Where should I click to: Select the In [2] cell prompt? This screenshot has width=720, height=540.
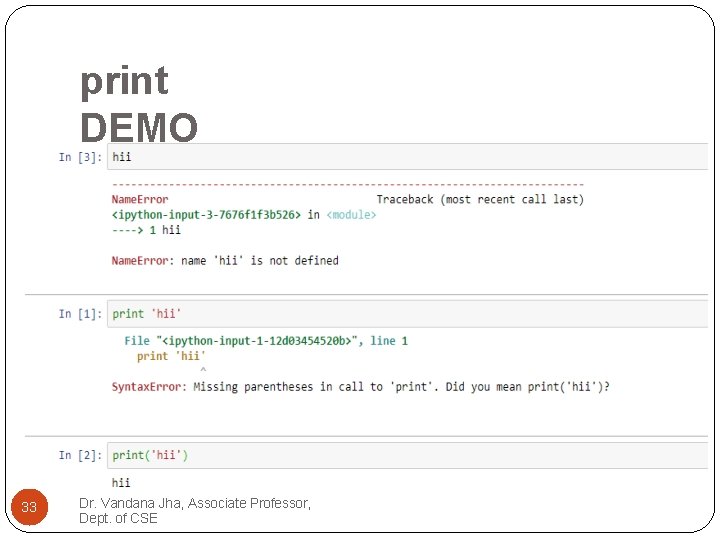click(x=79, y=455)
